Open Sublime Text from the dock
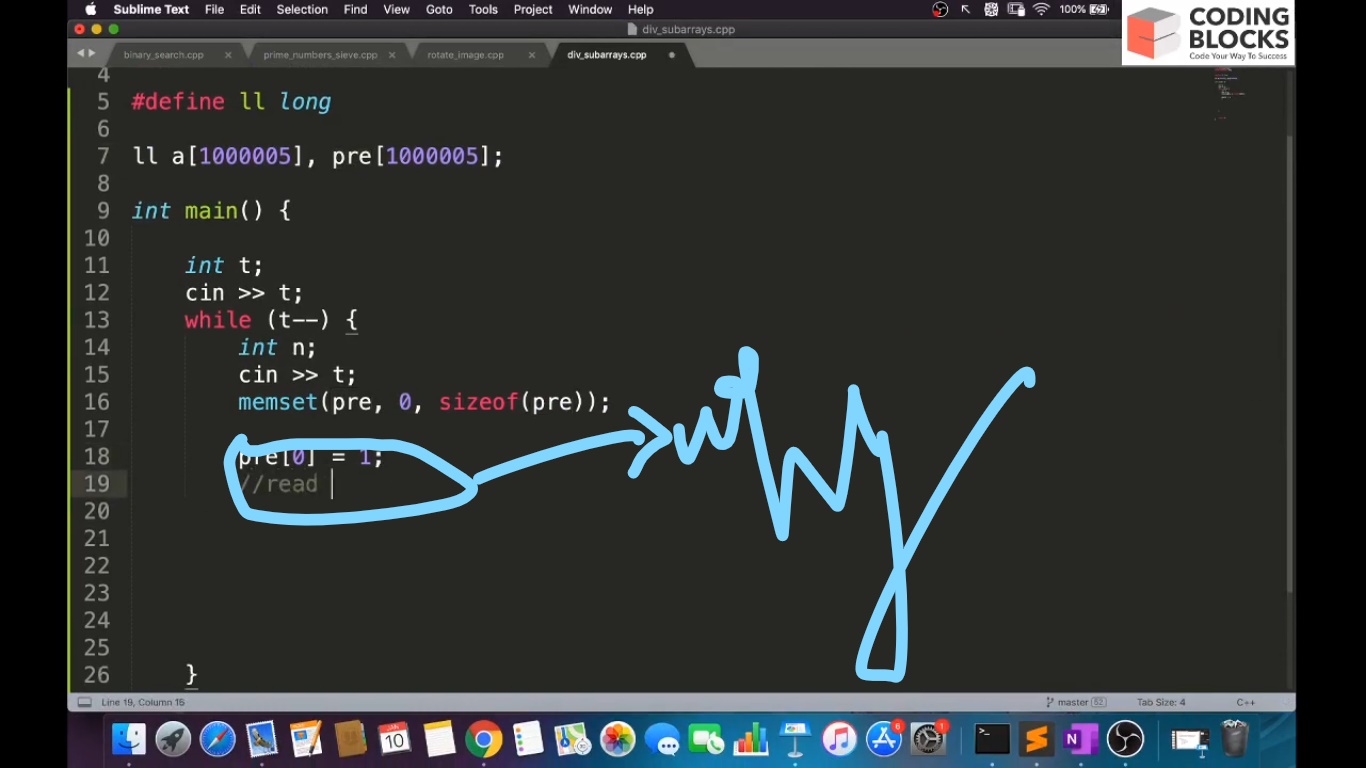Viewport: 1366px width, 768px height. (x=1036, y=740)
